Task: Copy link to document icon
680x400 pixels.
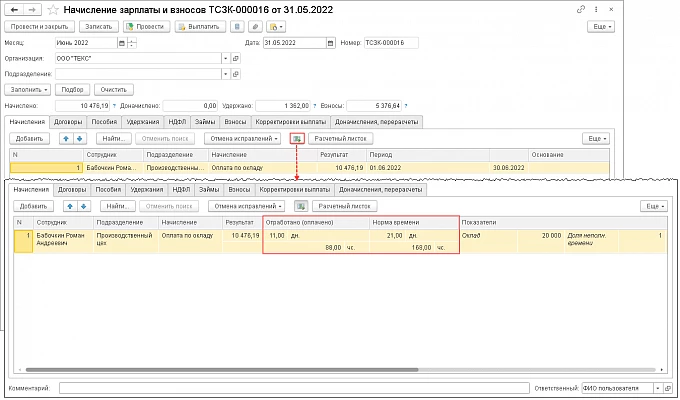Action: (581, 9)
